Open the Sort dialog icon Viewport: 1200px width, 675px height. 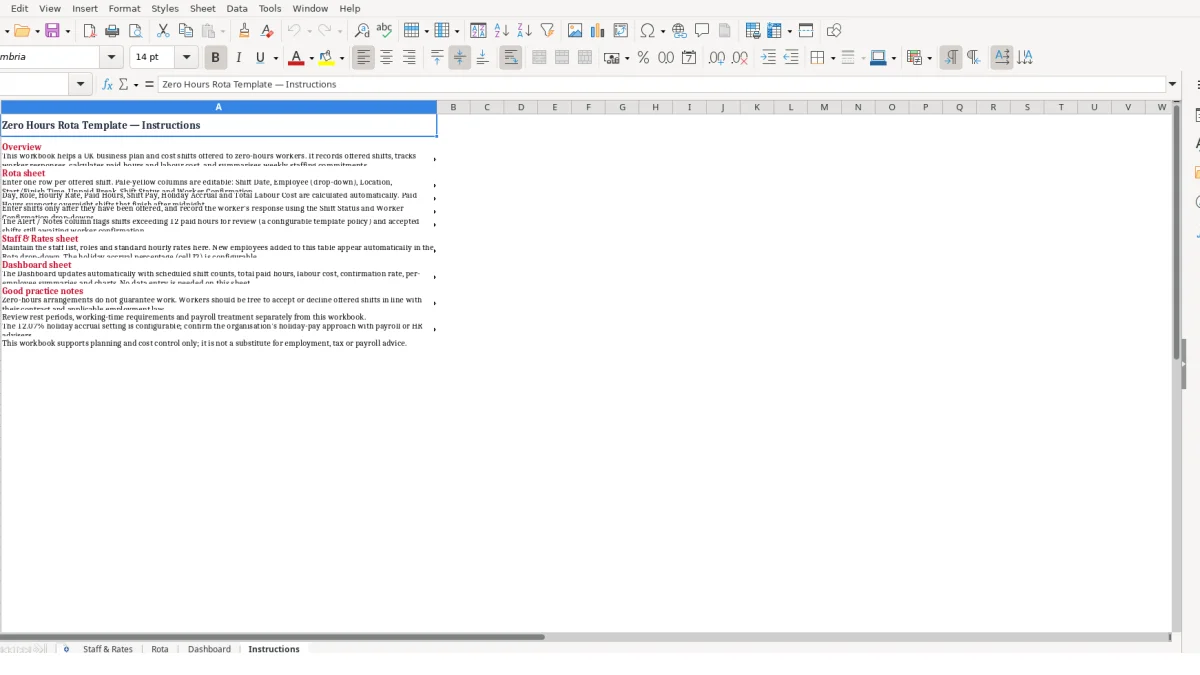tap(478, 31)
